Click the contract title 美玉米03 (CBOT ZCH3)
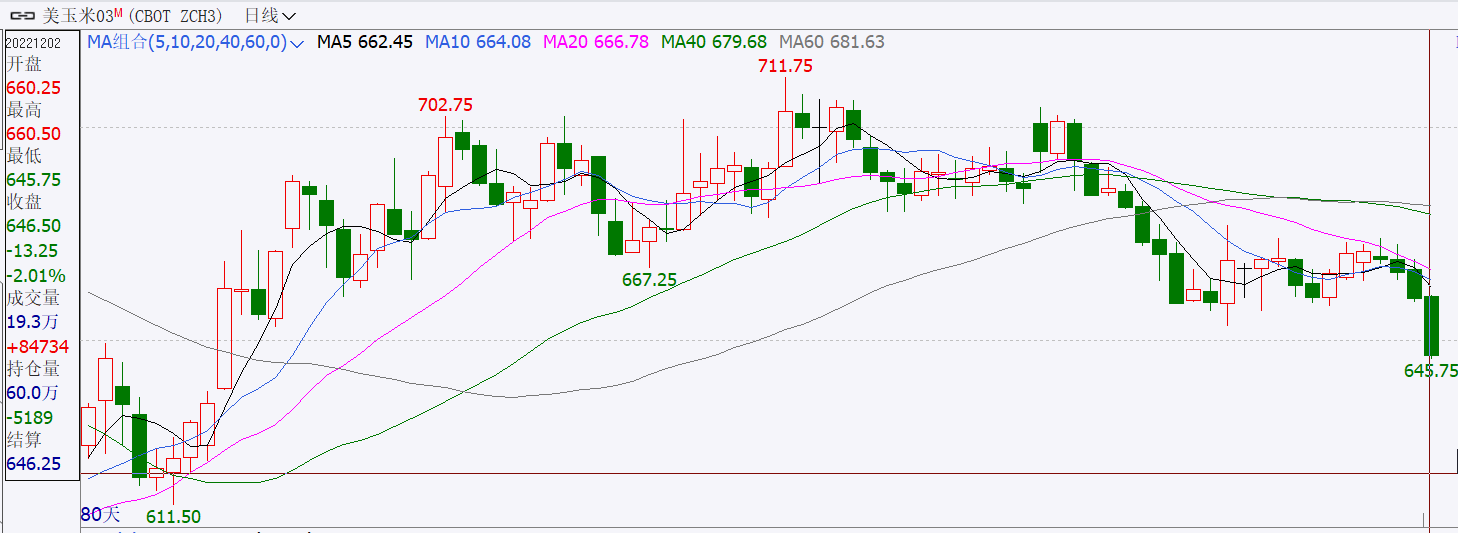 tap(133, 16)
